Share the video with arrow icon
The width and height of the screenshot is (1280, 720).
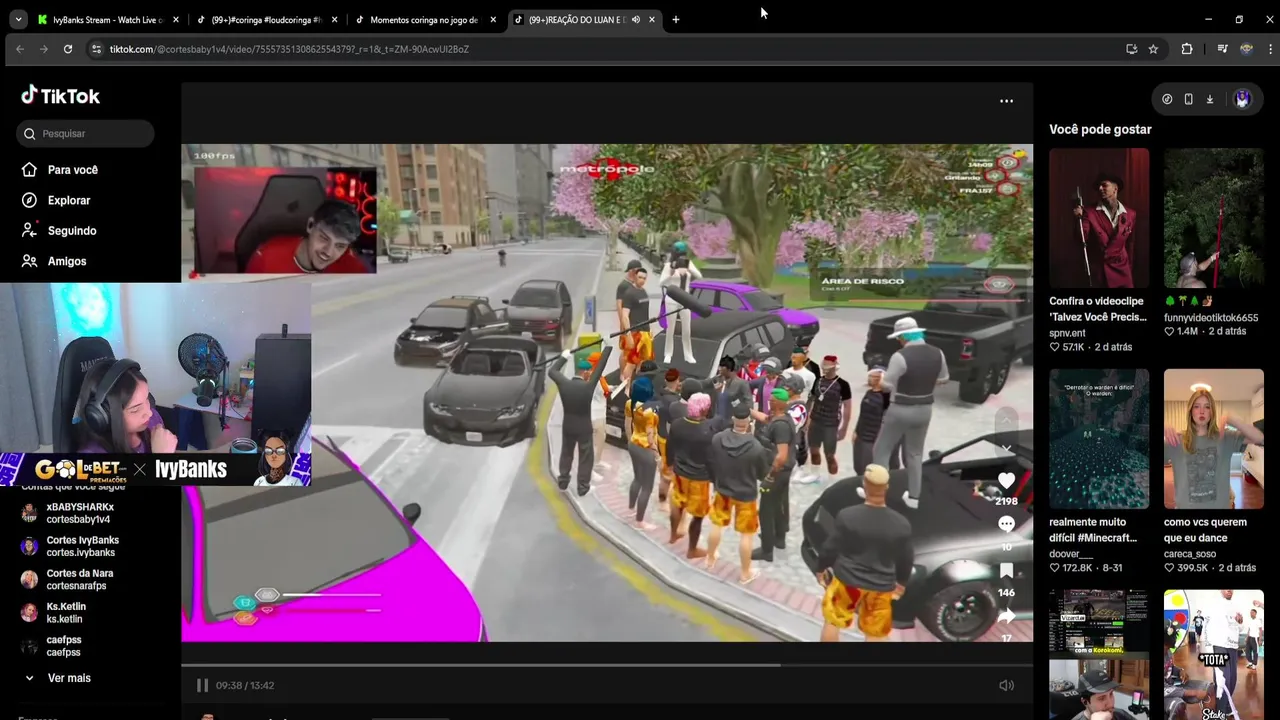point(1006,616)
